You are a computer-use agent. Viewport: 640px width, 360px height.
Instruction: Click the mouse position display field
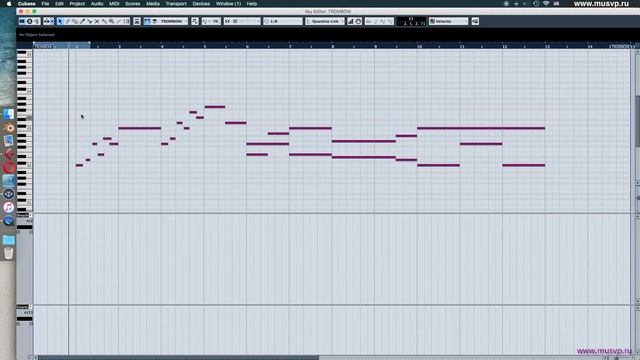411,21
